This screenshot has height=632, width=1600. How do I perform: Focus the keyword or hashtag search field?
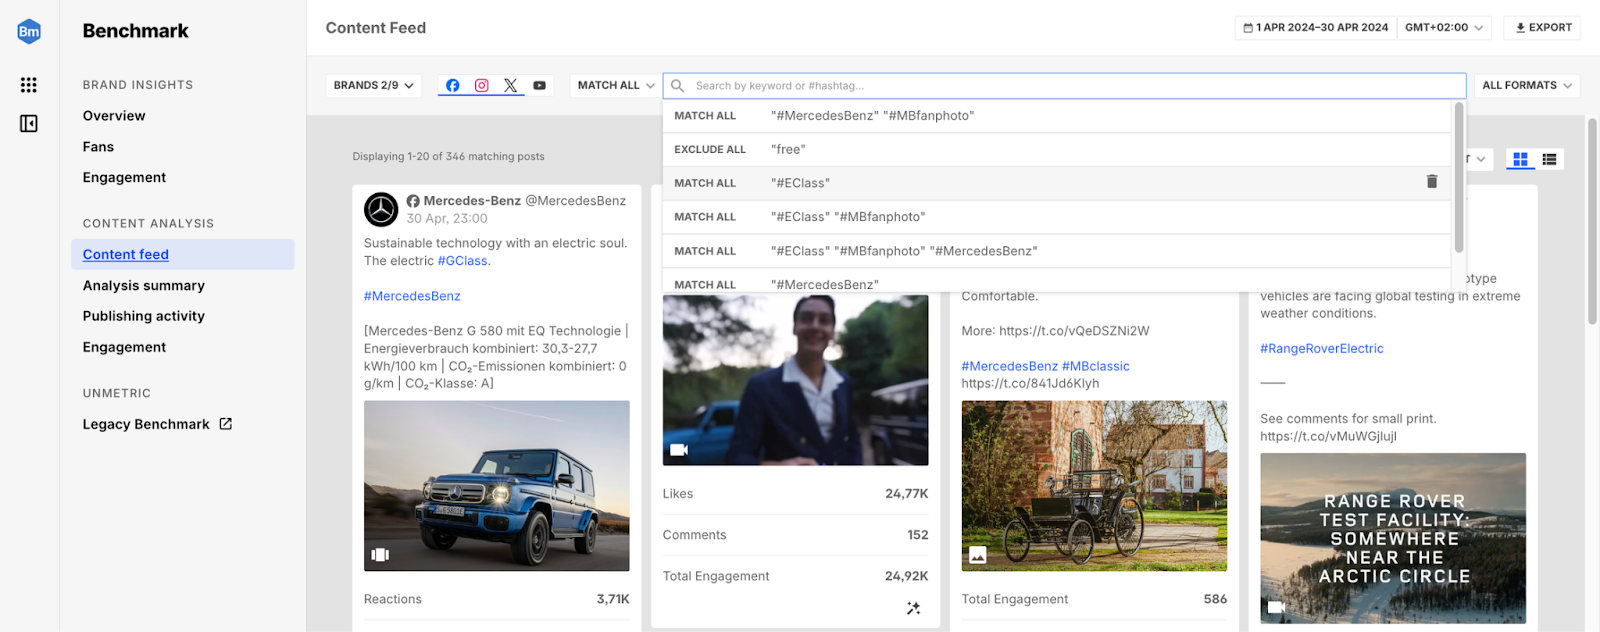[x=1064, y=86]
